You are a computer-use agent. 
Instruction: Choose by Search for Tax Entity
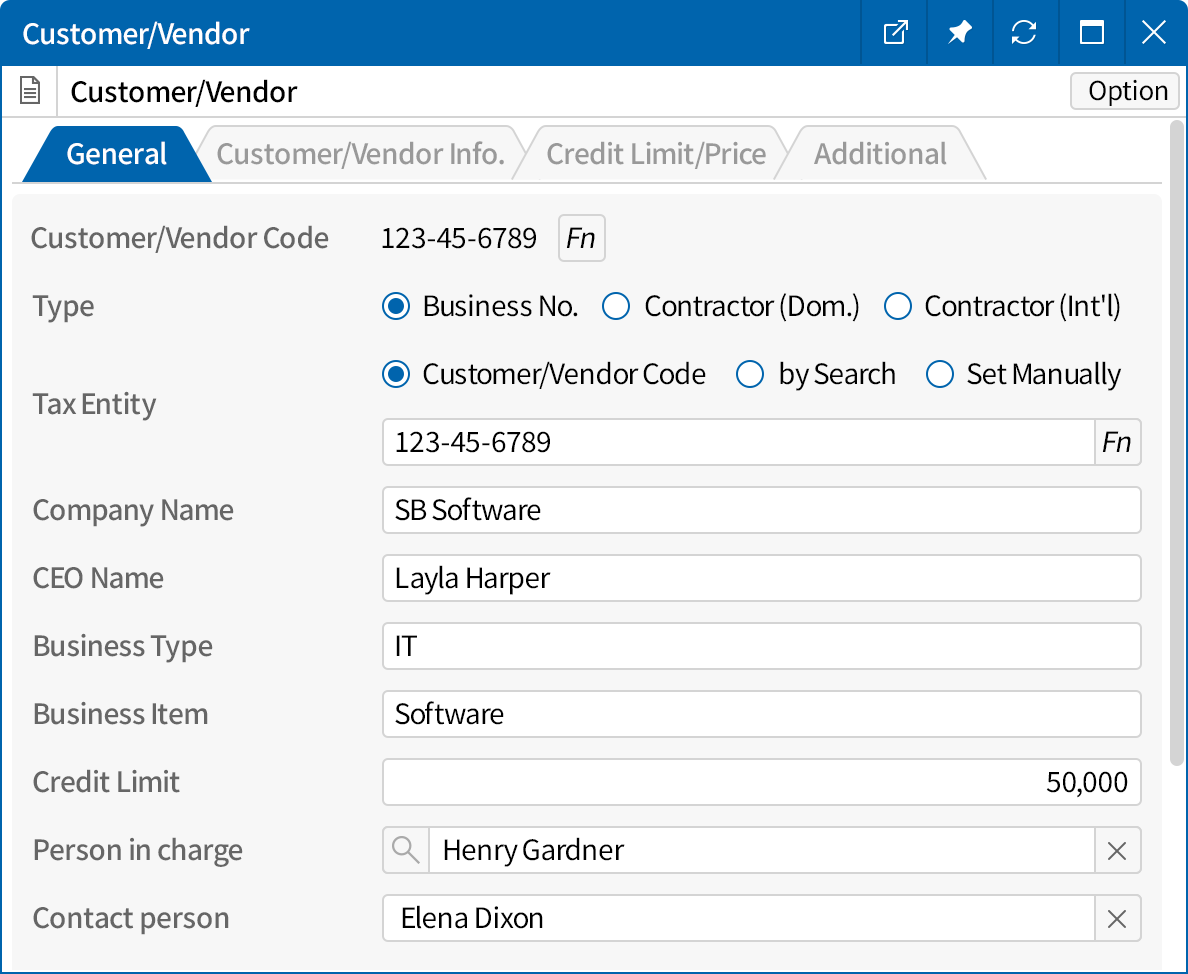[750, 375]
